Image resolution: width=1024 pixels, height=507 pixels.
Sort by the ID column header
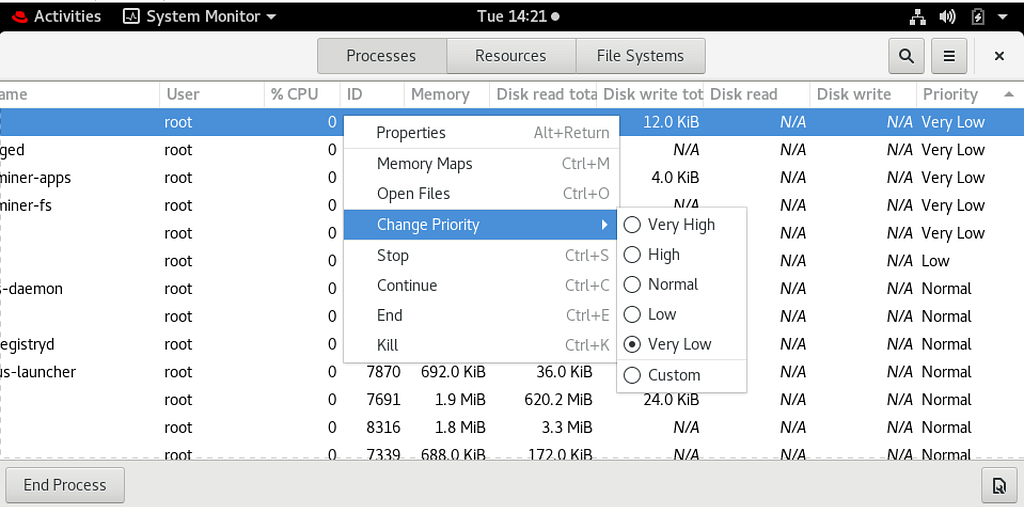click(372, 95)
